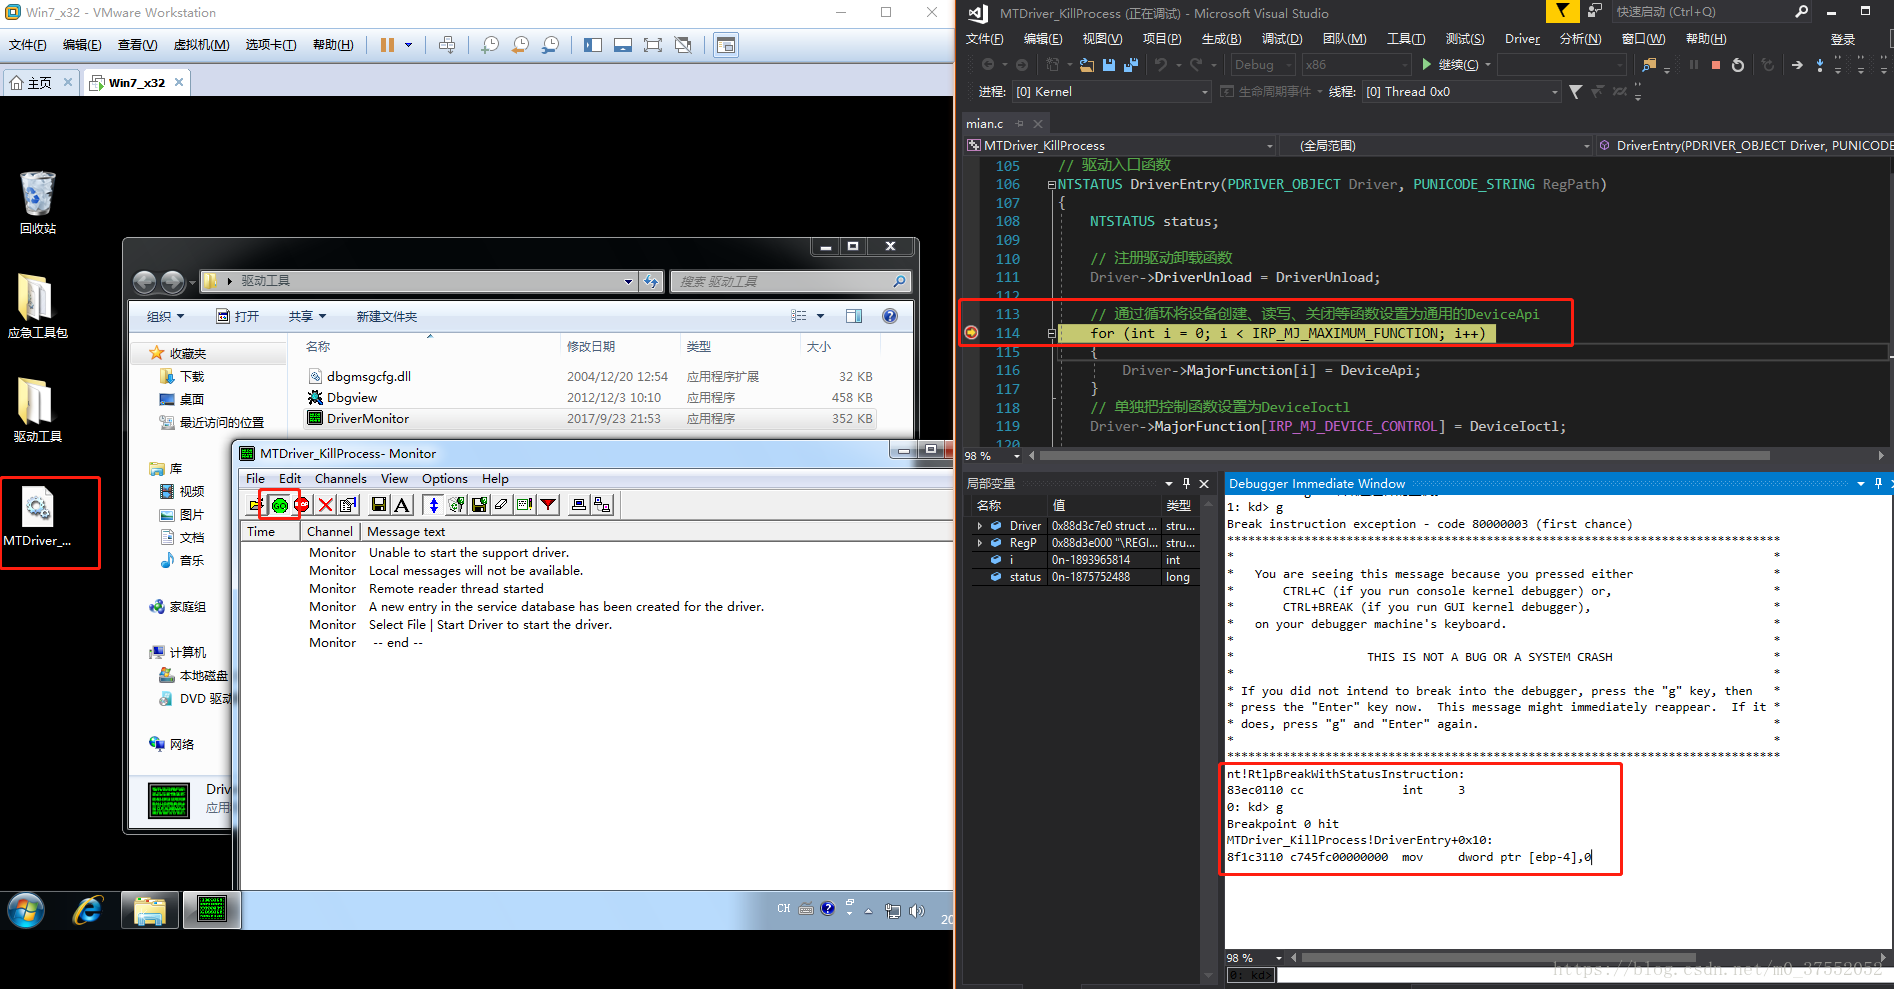Click Internet Explorer taskbar icon

(x=88, y=911)
